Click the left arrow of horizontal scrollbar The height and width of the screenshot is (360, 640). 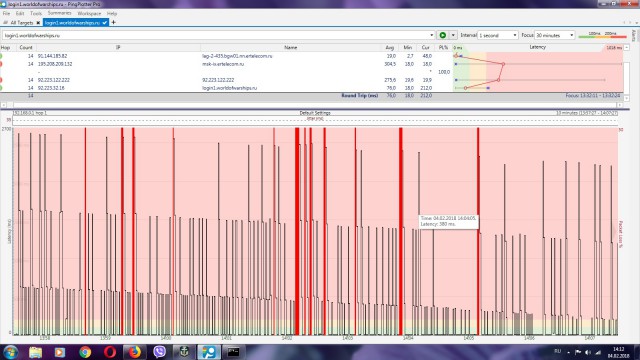4,105
